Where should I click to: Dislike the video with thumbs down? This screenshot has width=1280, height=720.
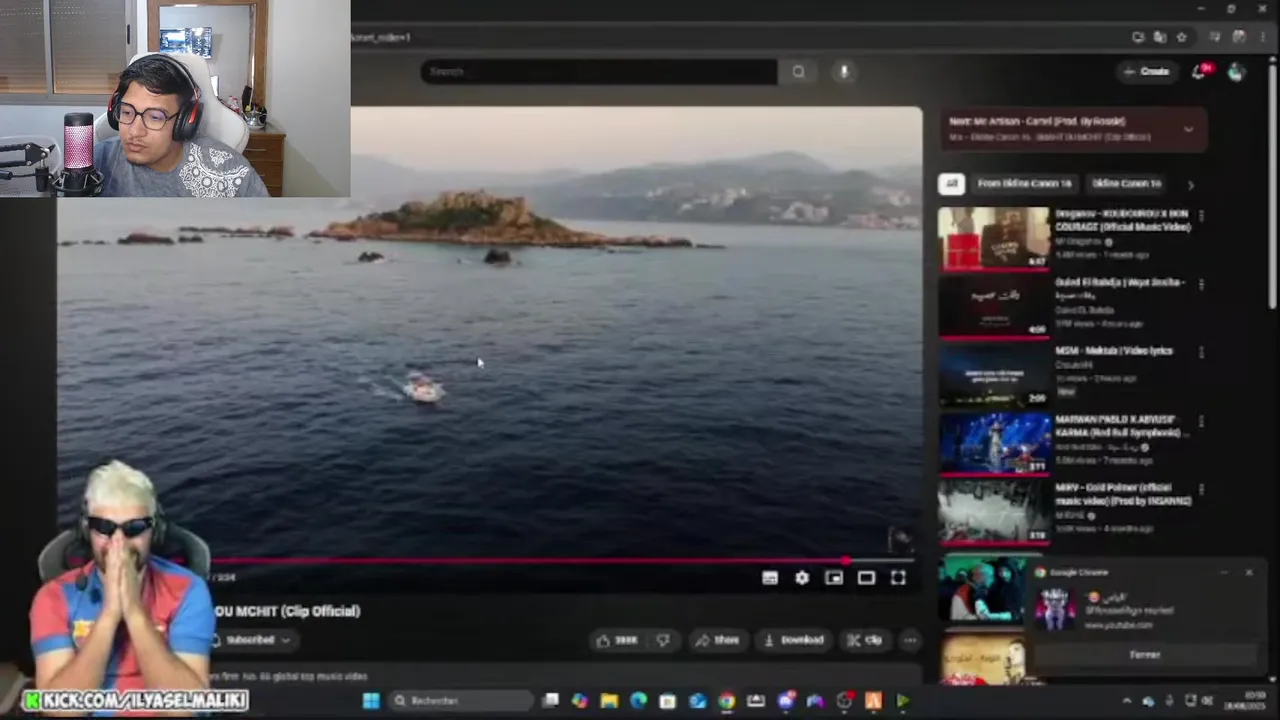click(x=663, y=640)
